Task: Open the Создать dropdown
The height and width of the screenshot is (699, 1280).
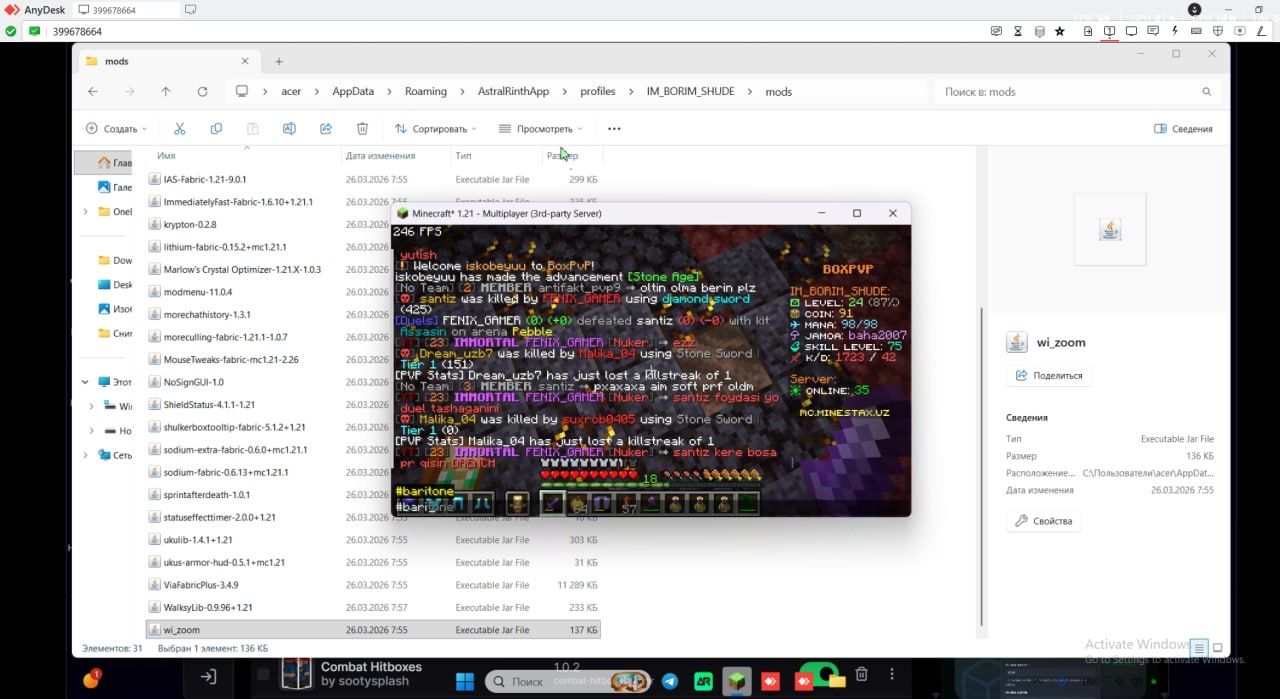Action: 117,129
